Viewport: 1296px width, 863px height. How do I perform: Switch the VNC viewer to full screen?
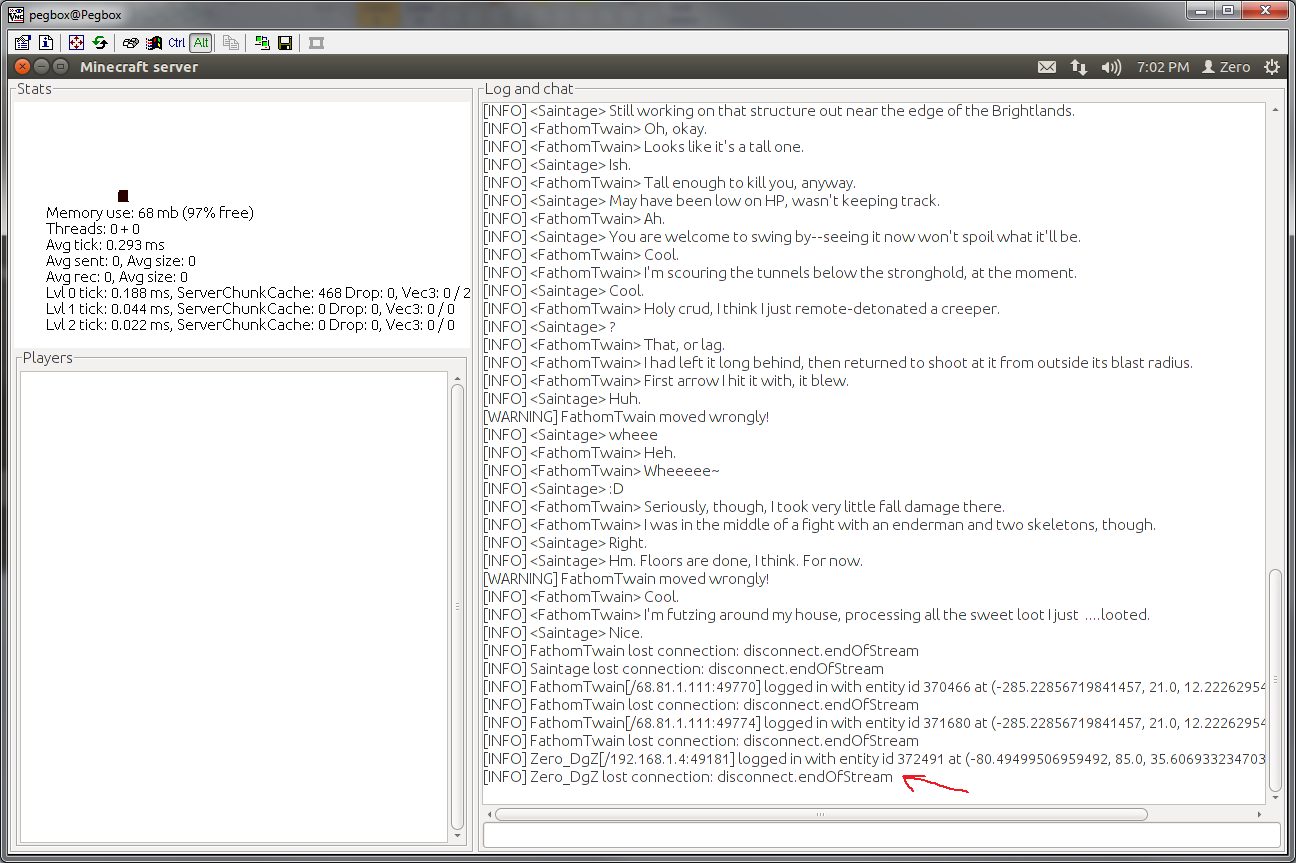(x=76, y=43)
